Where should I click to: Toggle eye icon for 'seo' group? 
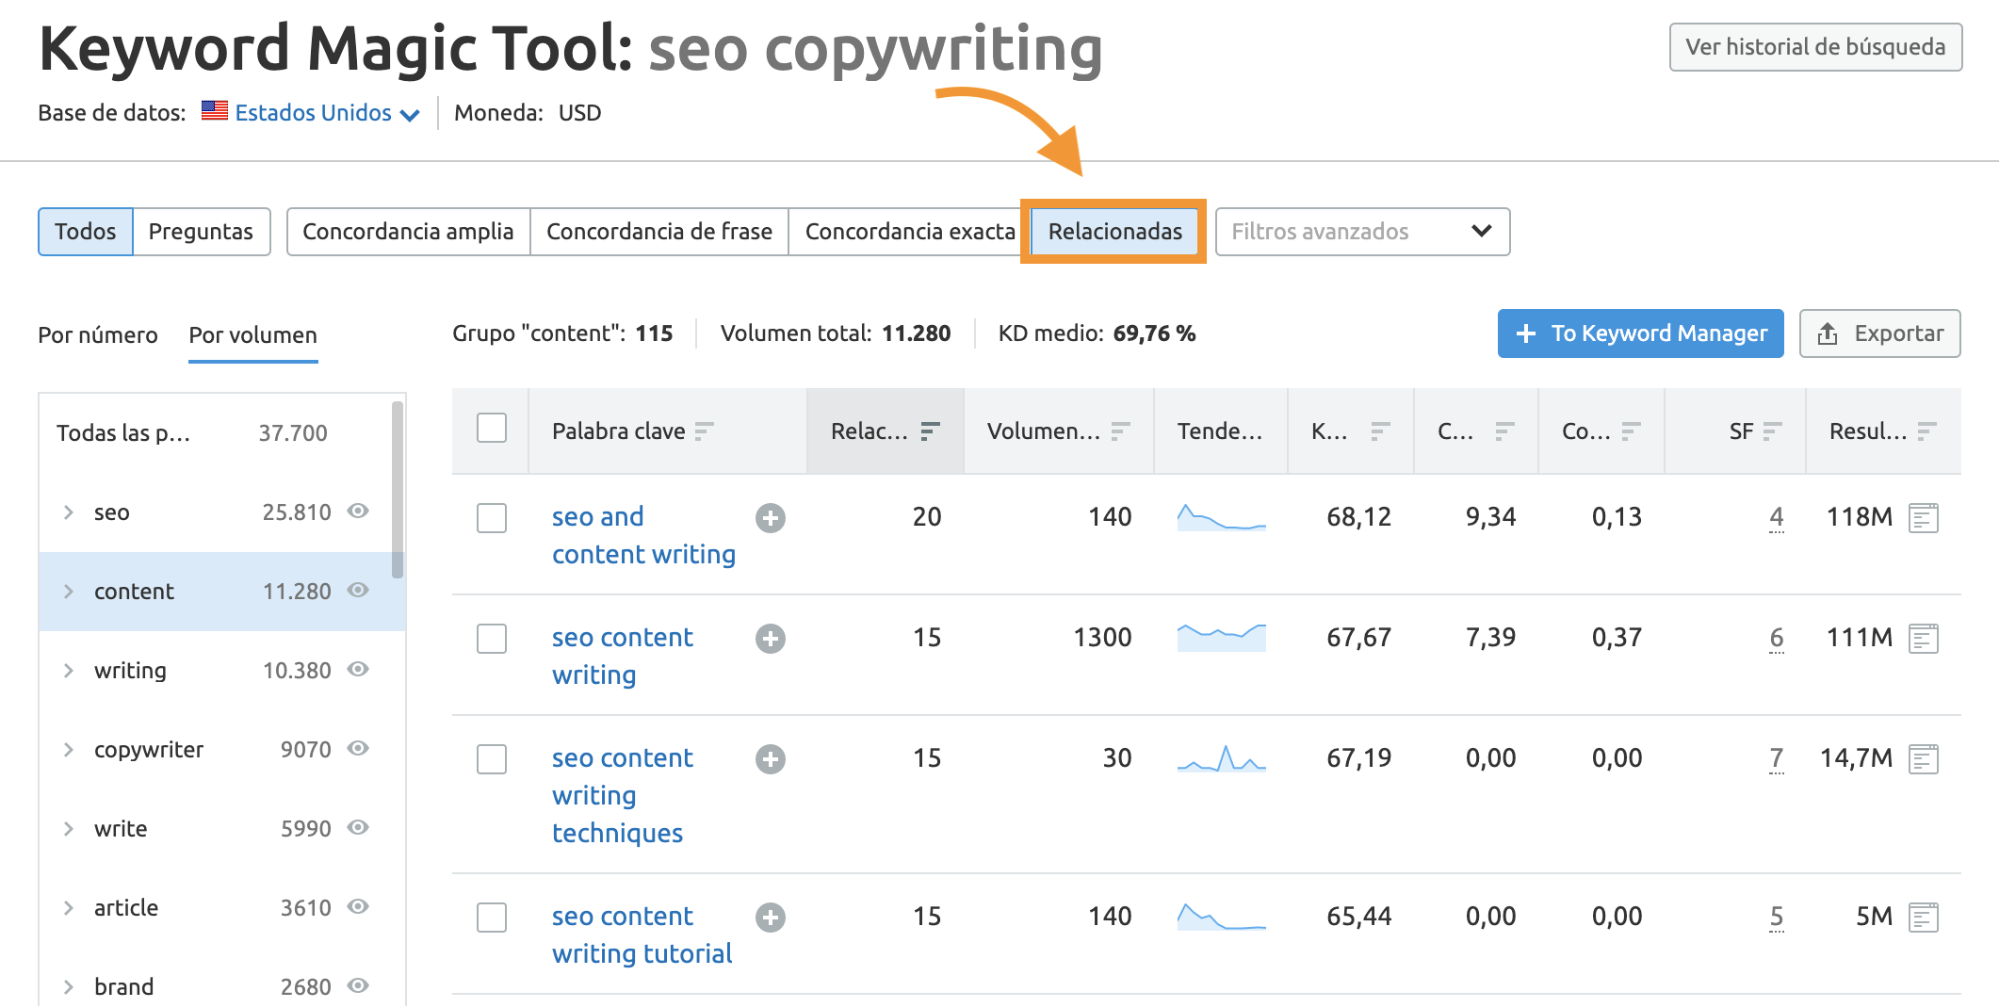358,511
